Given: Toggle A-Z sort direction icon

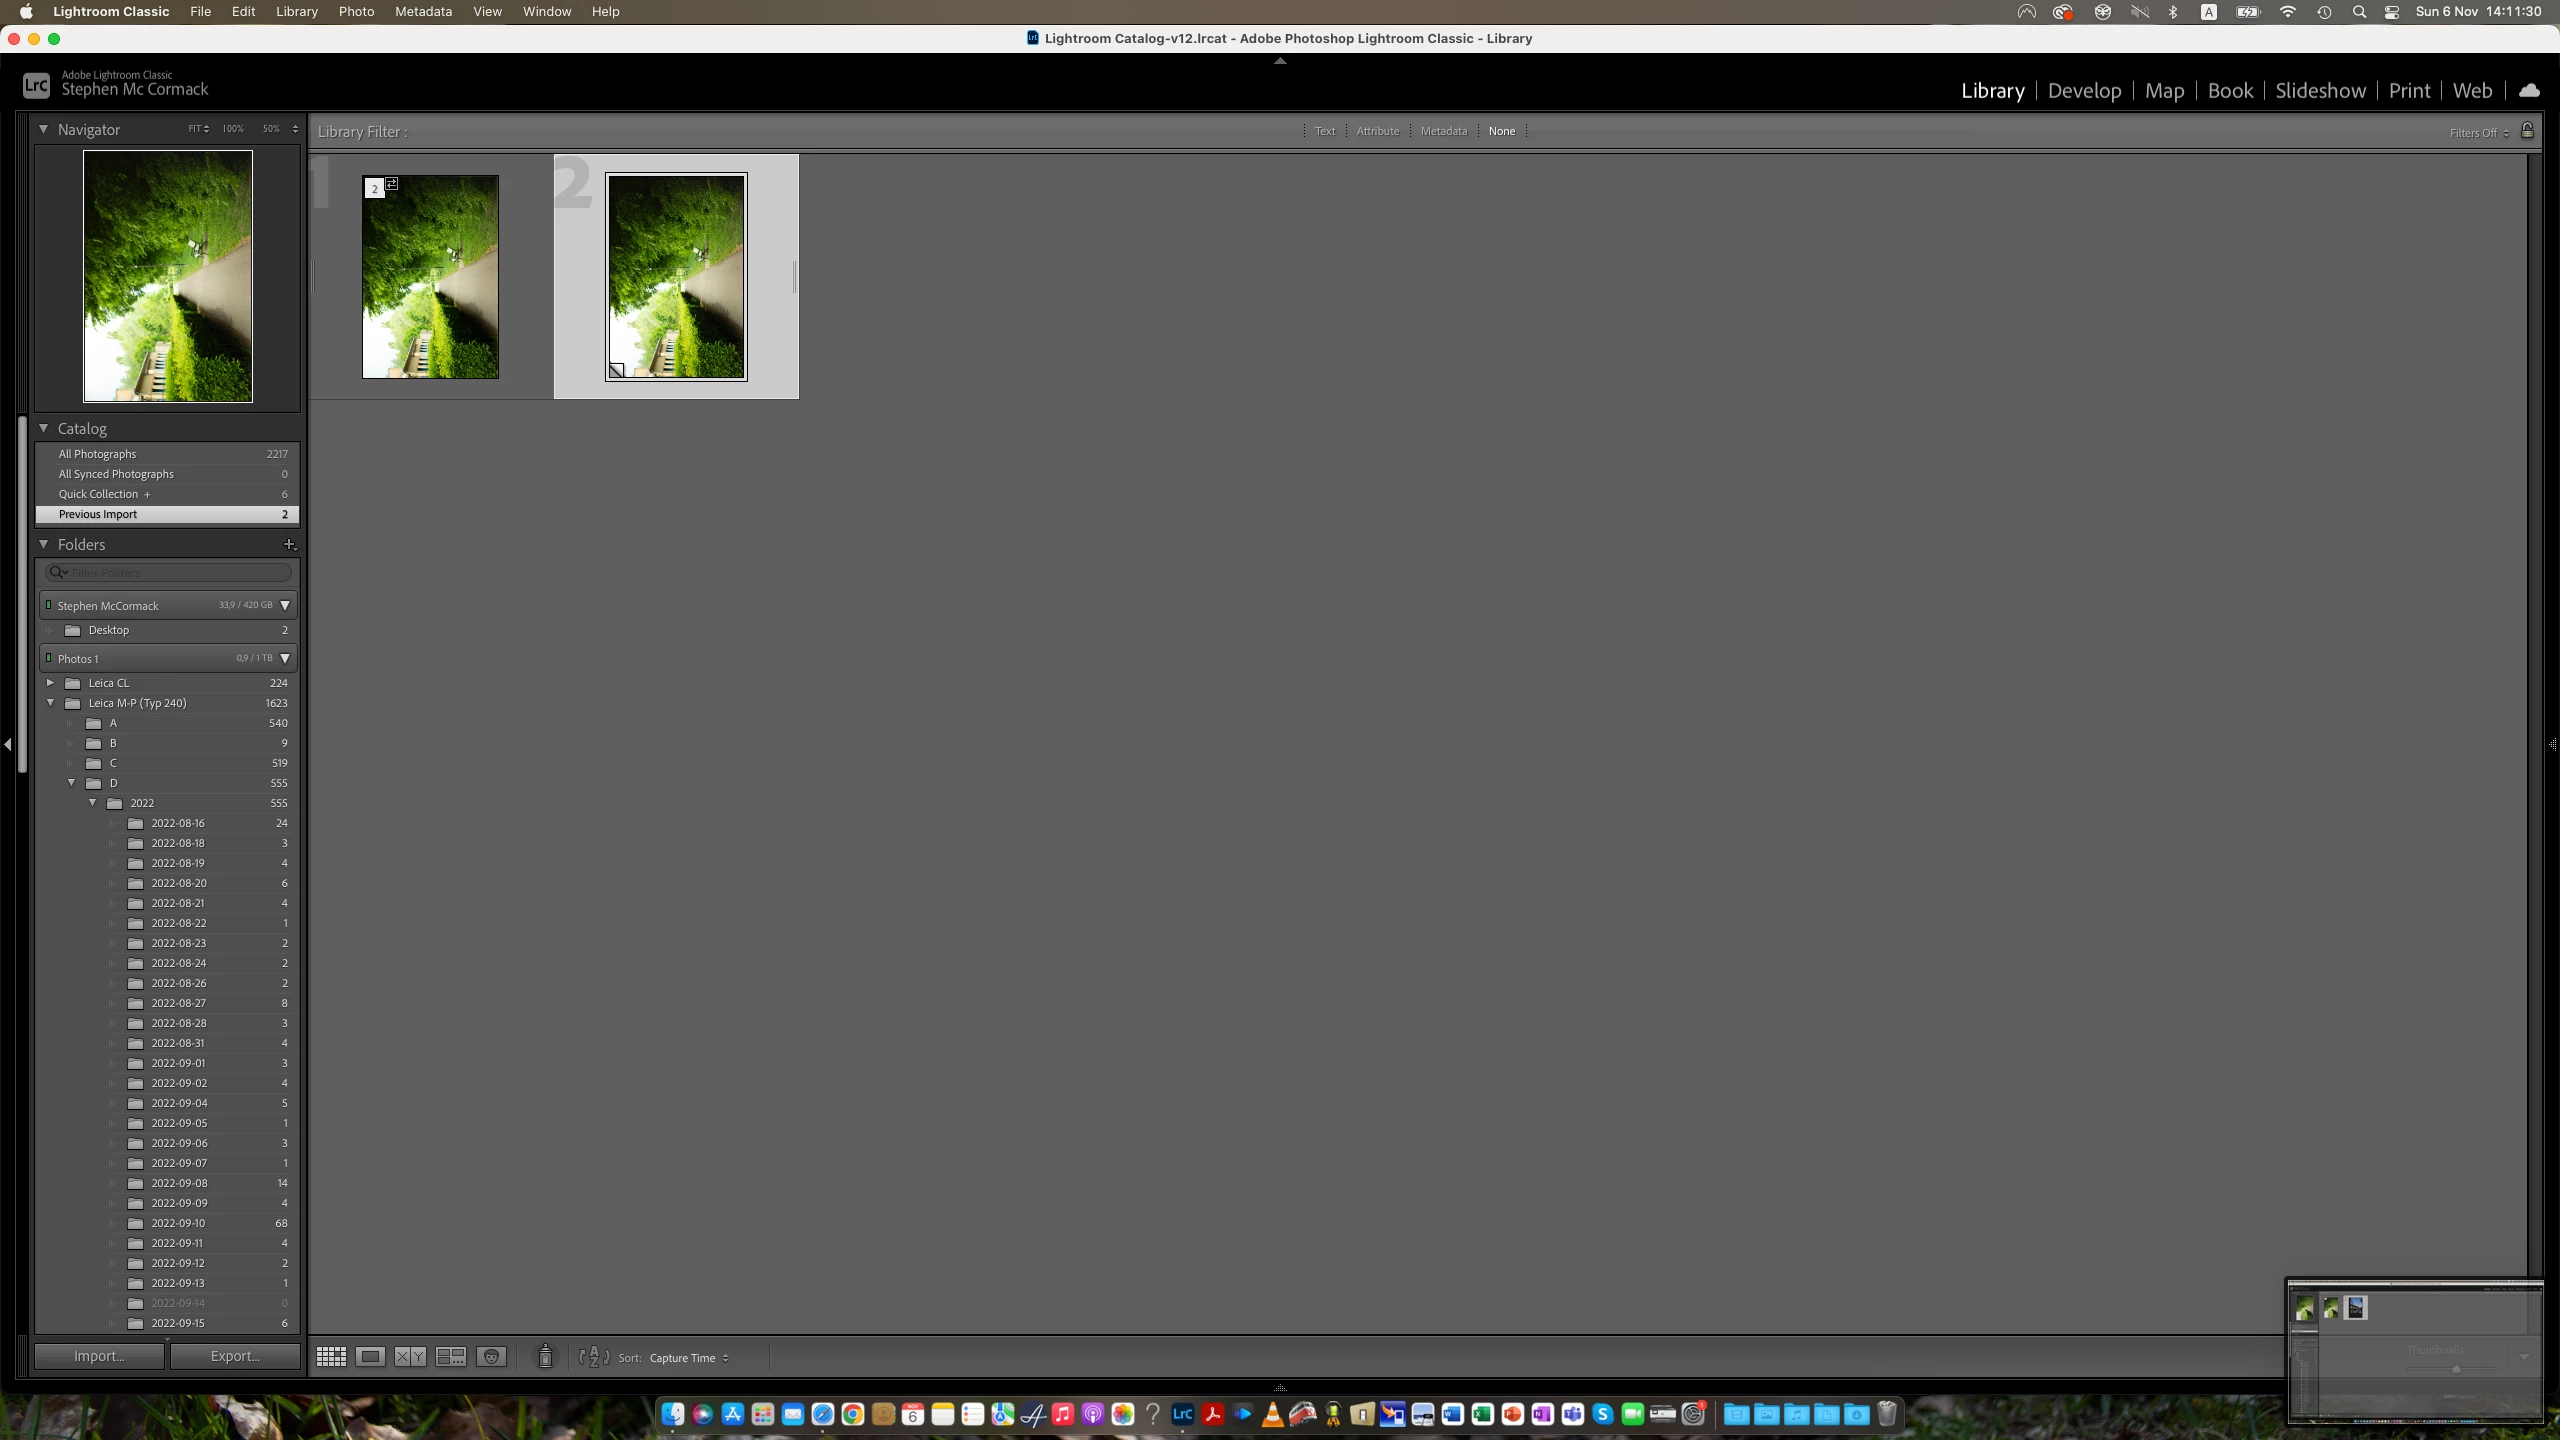Looking at the screenshot, I should coord(594,1357).
